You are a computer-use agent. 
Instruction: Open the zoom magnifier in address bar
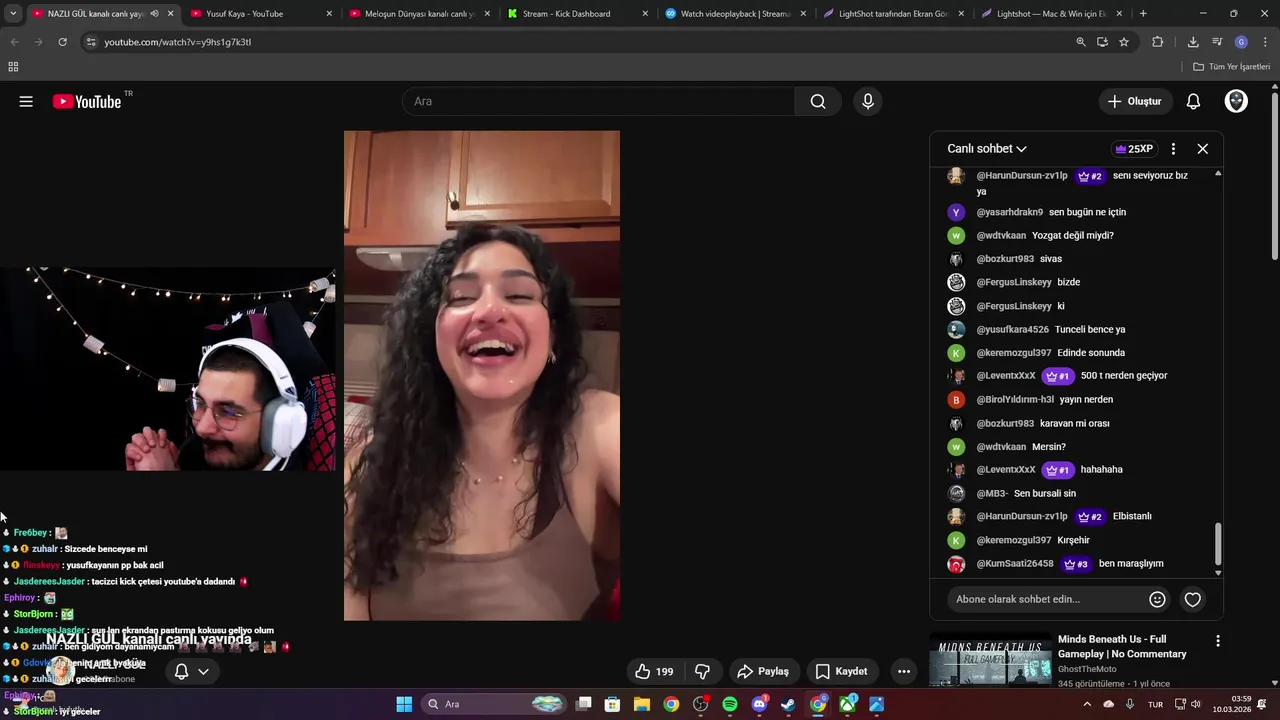pyautogui.click(x=1080, y=42)
